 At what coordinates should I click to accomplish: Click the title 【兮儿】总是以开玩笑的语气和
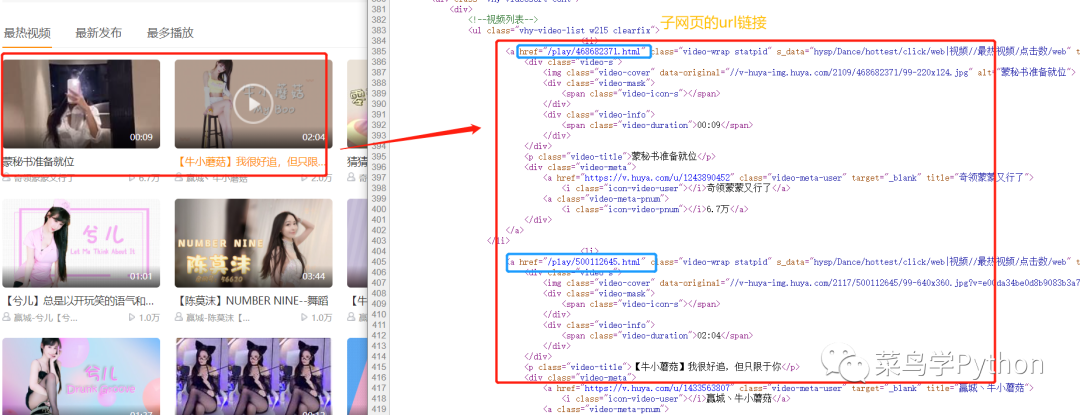click(x=79, y=301)
